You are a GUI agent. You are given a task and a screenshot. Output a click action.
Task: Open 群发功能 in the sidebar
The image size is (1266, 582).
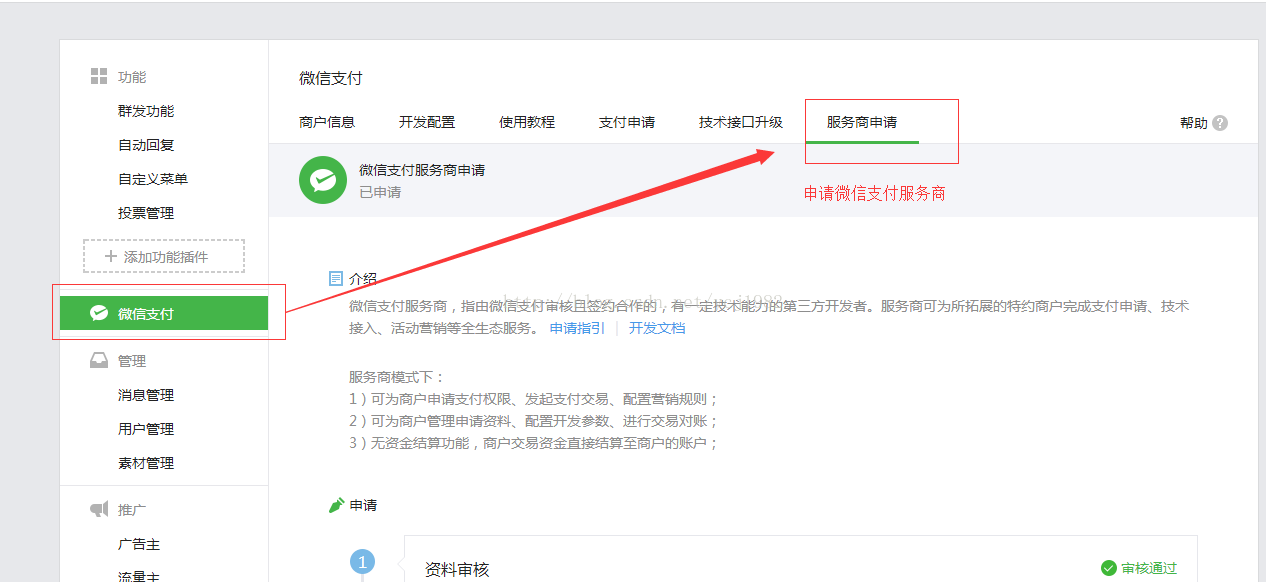point(146,111)
